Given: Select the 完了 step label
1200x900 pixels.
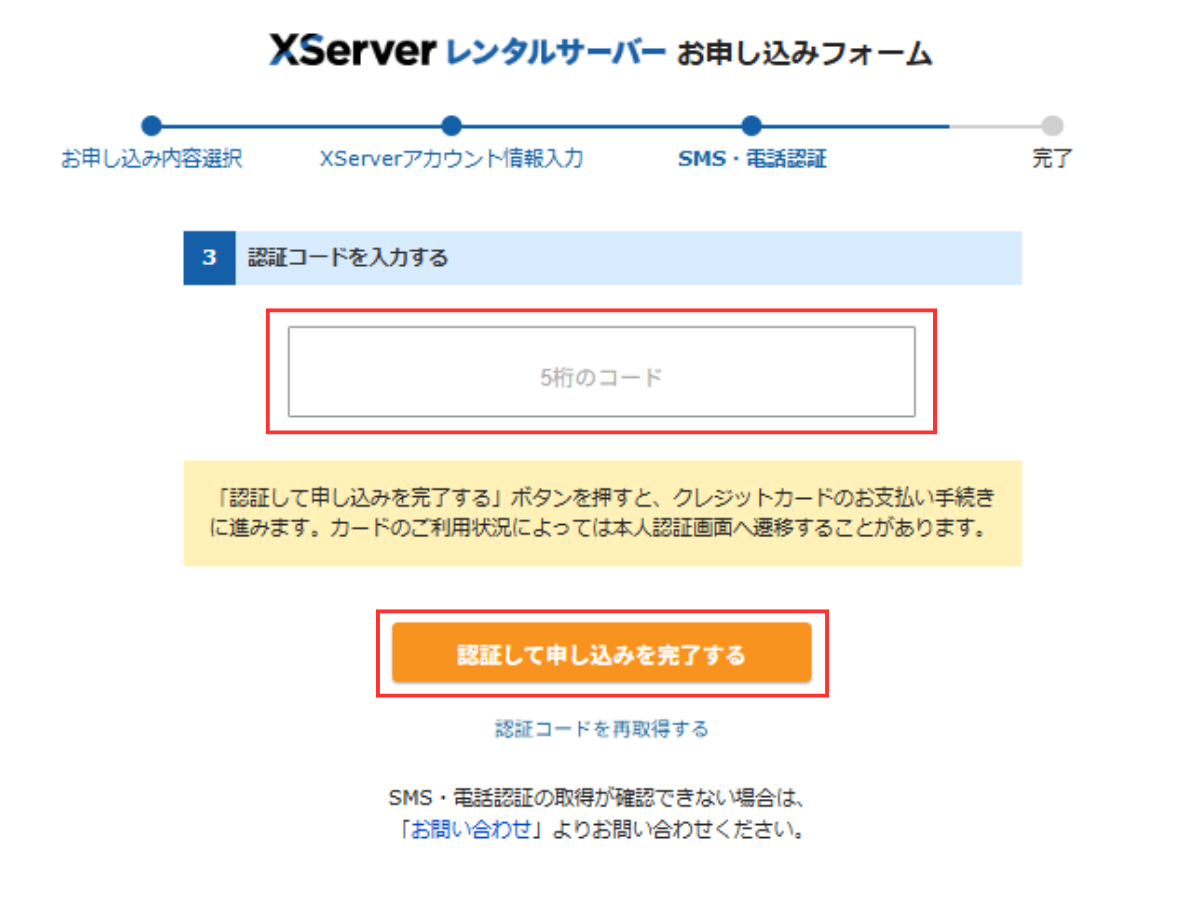Looking at the screenshot, I should (1052, 159).
